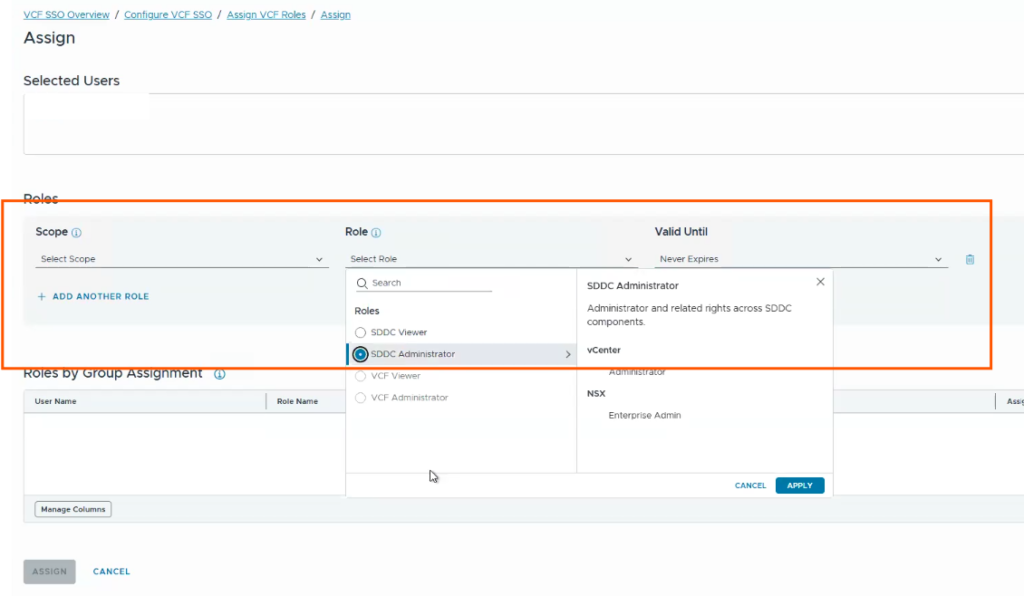Go to Configure VCF SSO breadcrumb
Image resolution: width=1024 pixels, height=596 pixels.
(x=168, y=14)
